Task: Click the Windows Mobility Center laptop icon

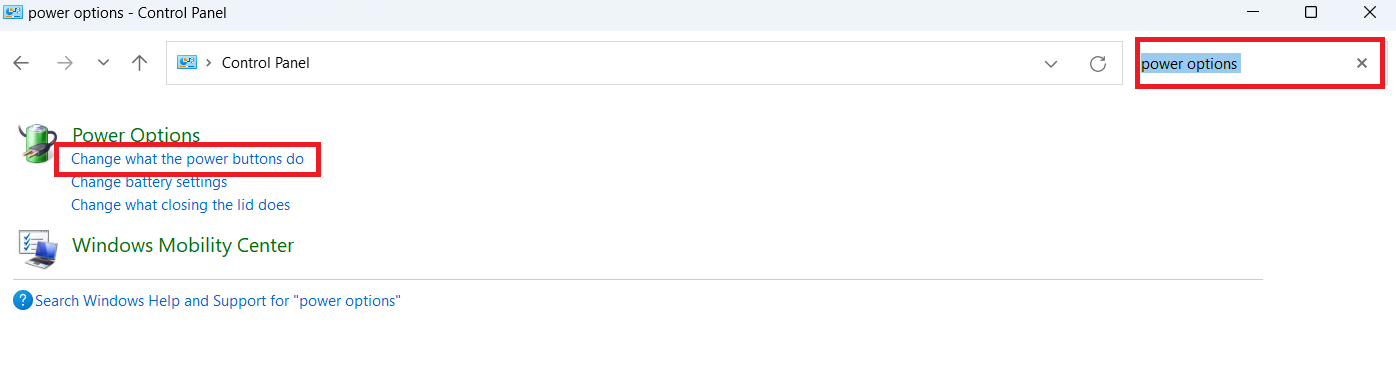Action: point(38,248)
